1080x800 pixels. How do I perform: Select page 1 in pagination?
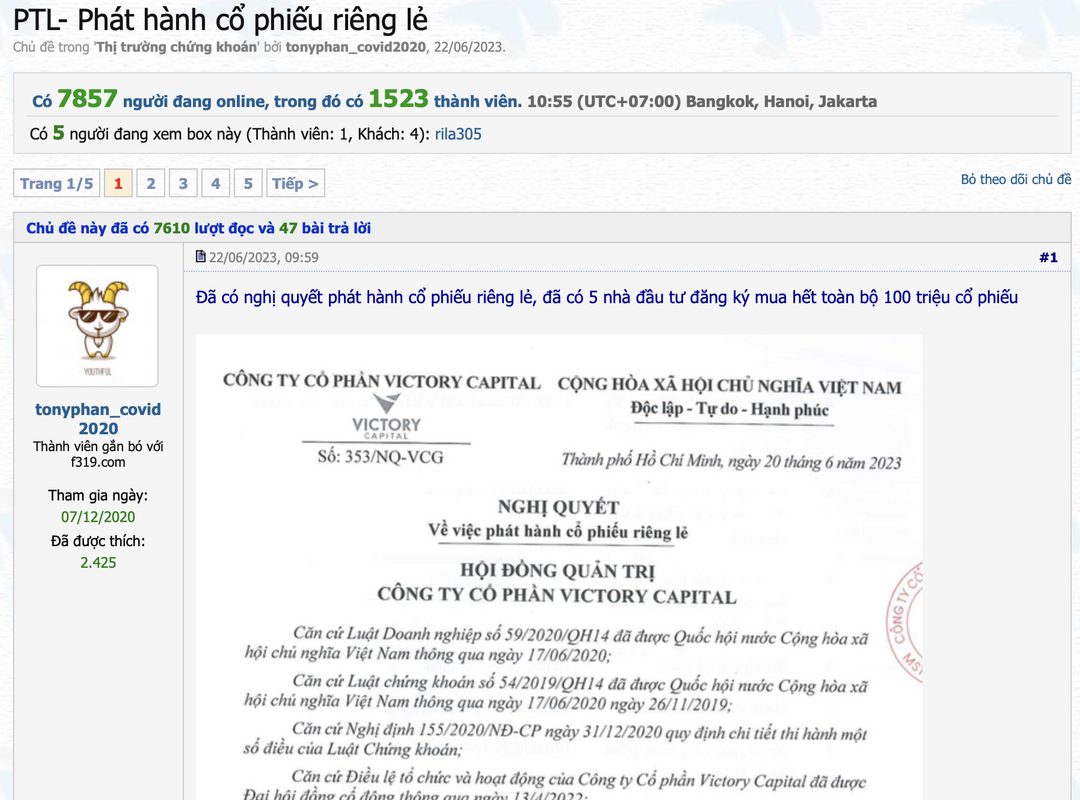[x=118, y=183]
